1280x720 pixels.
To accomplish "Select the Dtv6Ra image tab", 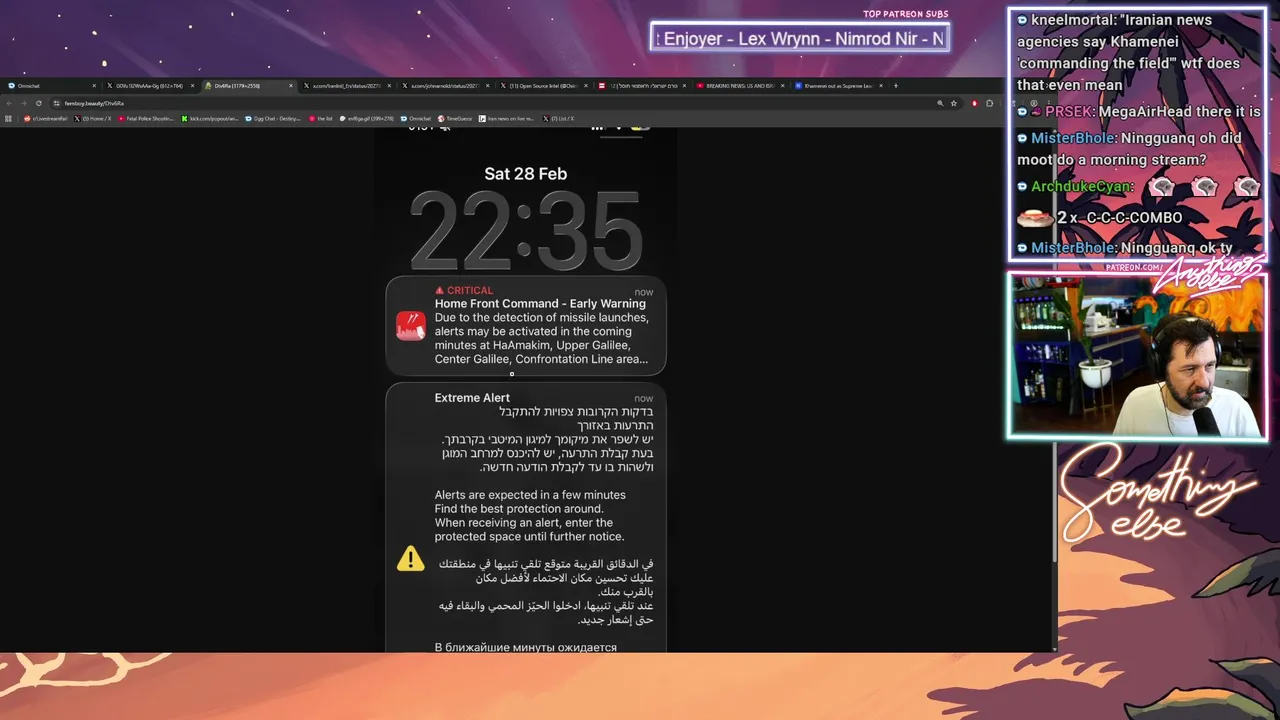I will (248, 86).
